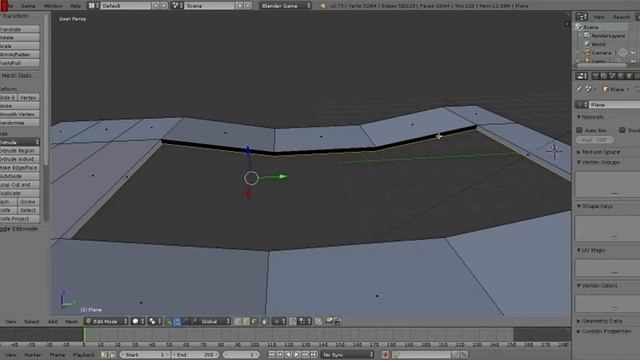This screenshot has width=640, height=360.
Task: Select the translate manipulator icon
Action: coord(177,322)
